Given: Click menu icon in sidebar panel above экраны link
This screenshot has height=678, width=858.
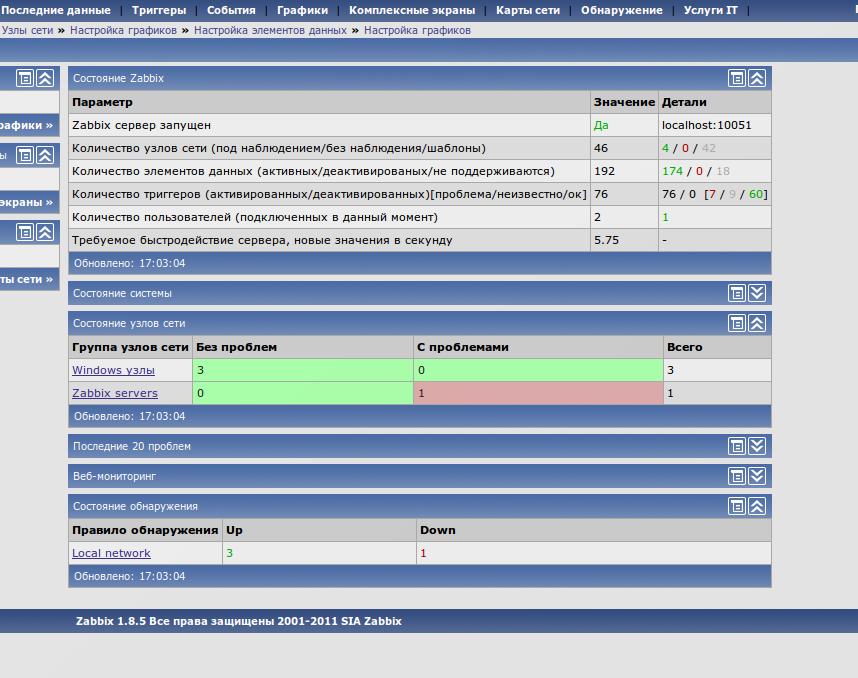Looking at the screenshot, I should coord(25,155).
